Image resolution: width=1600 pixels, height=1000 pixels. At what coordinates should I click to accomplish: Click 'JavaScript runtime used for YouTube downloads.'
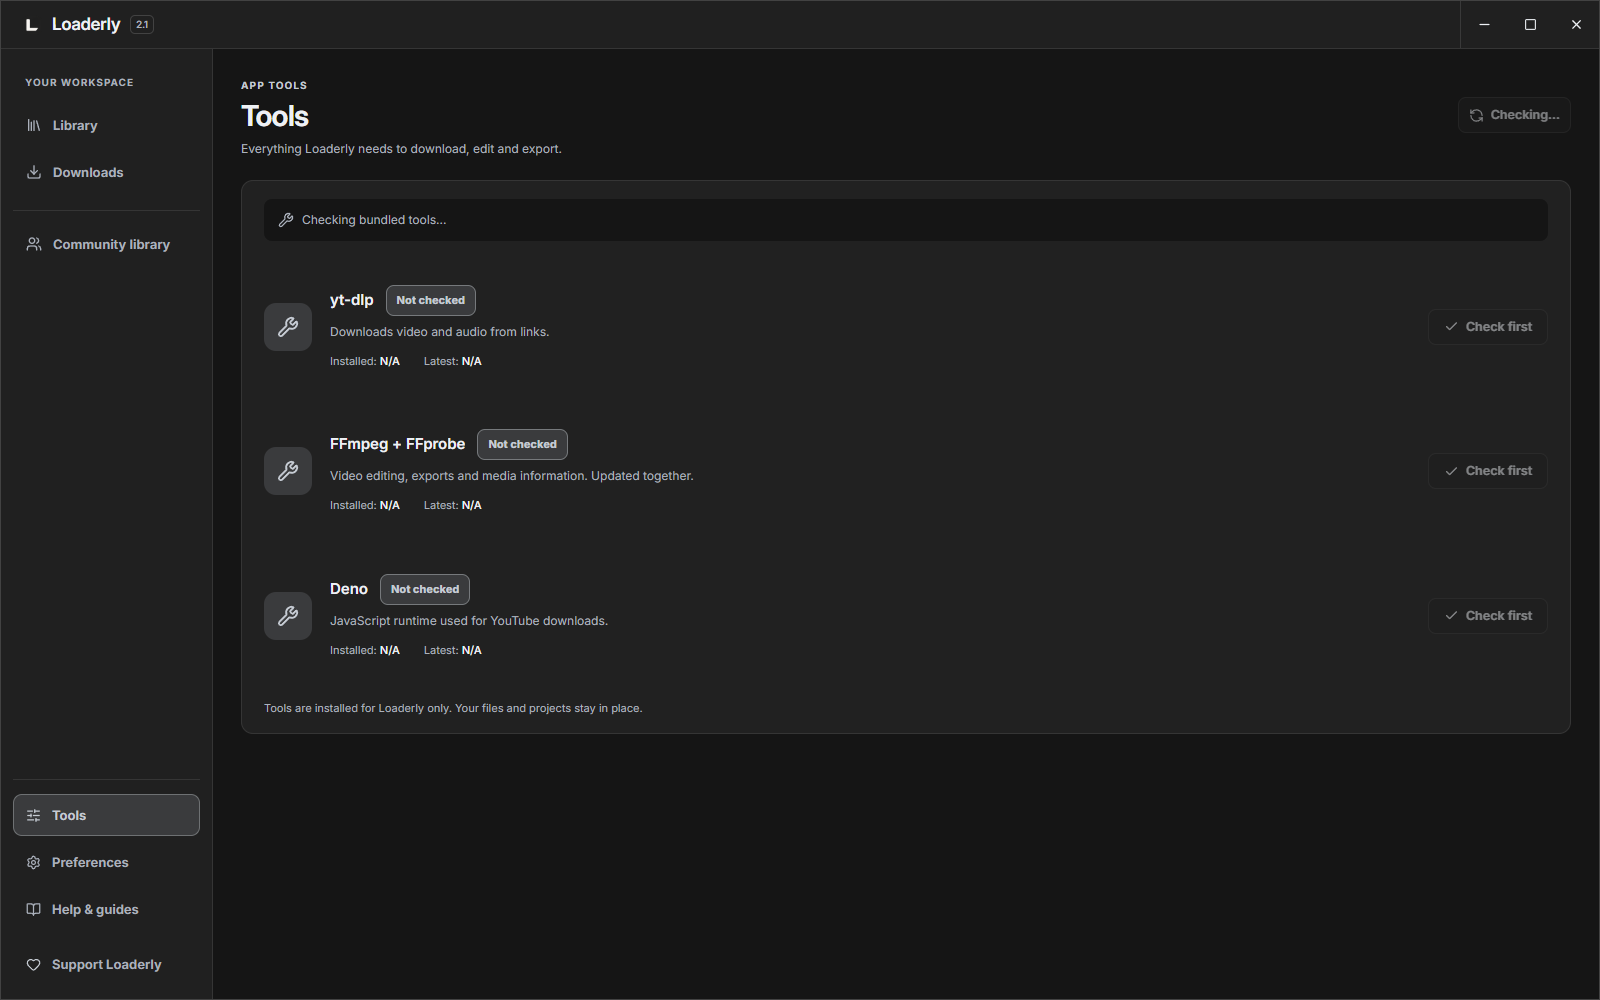point(469,621)
